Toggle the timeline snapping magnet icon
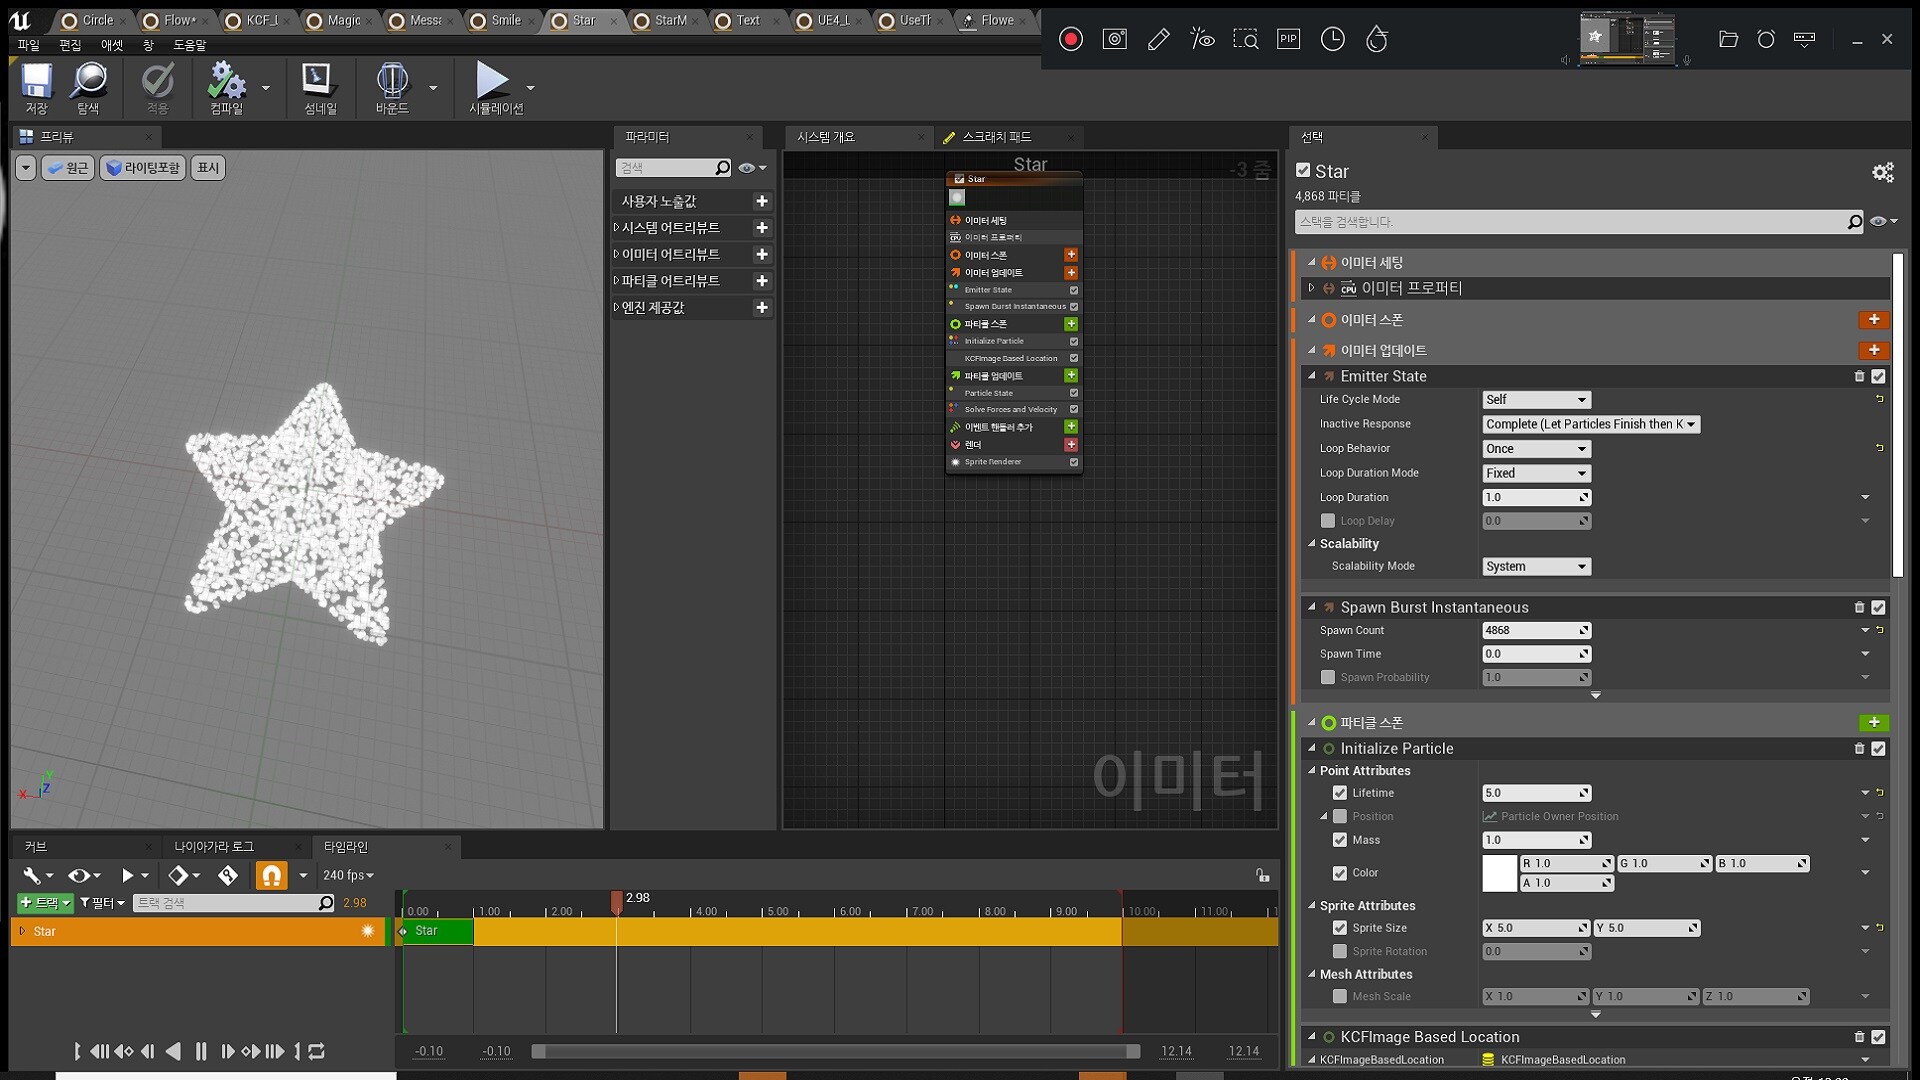This screenshot has height=1080, width=1920. point(271,876)
